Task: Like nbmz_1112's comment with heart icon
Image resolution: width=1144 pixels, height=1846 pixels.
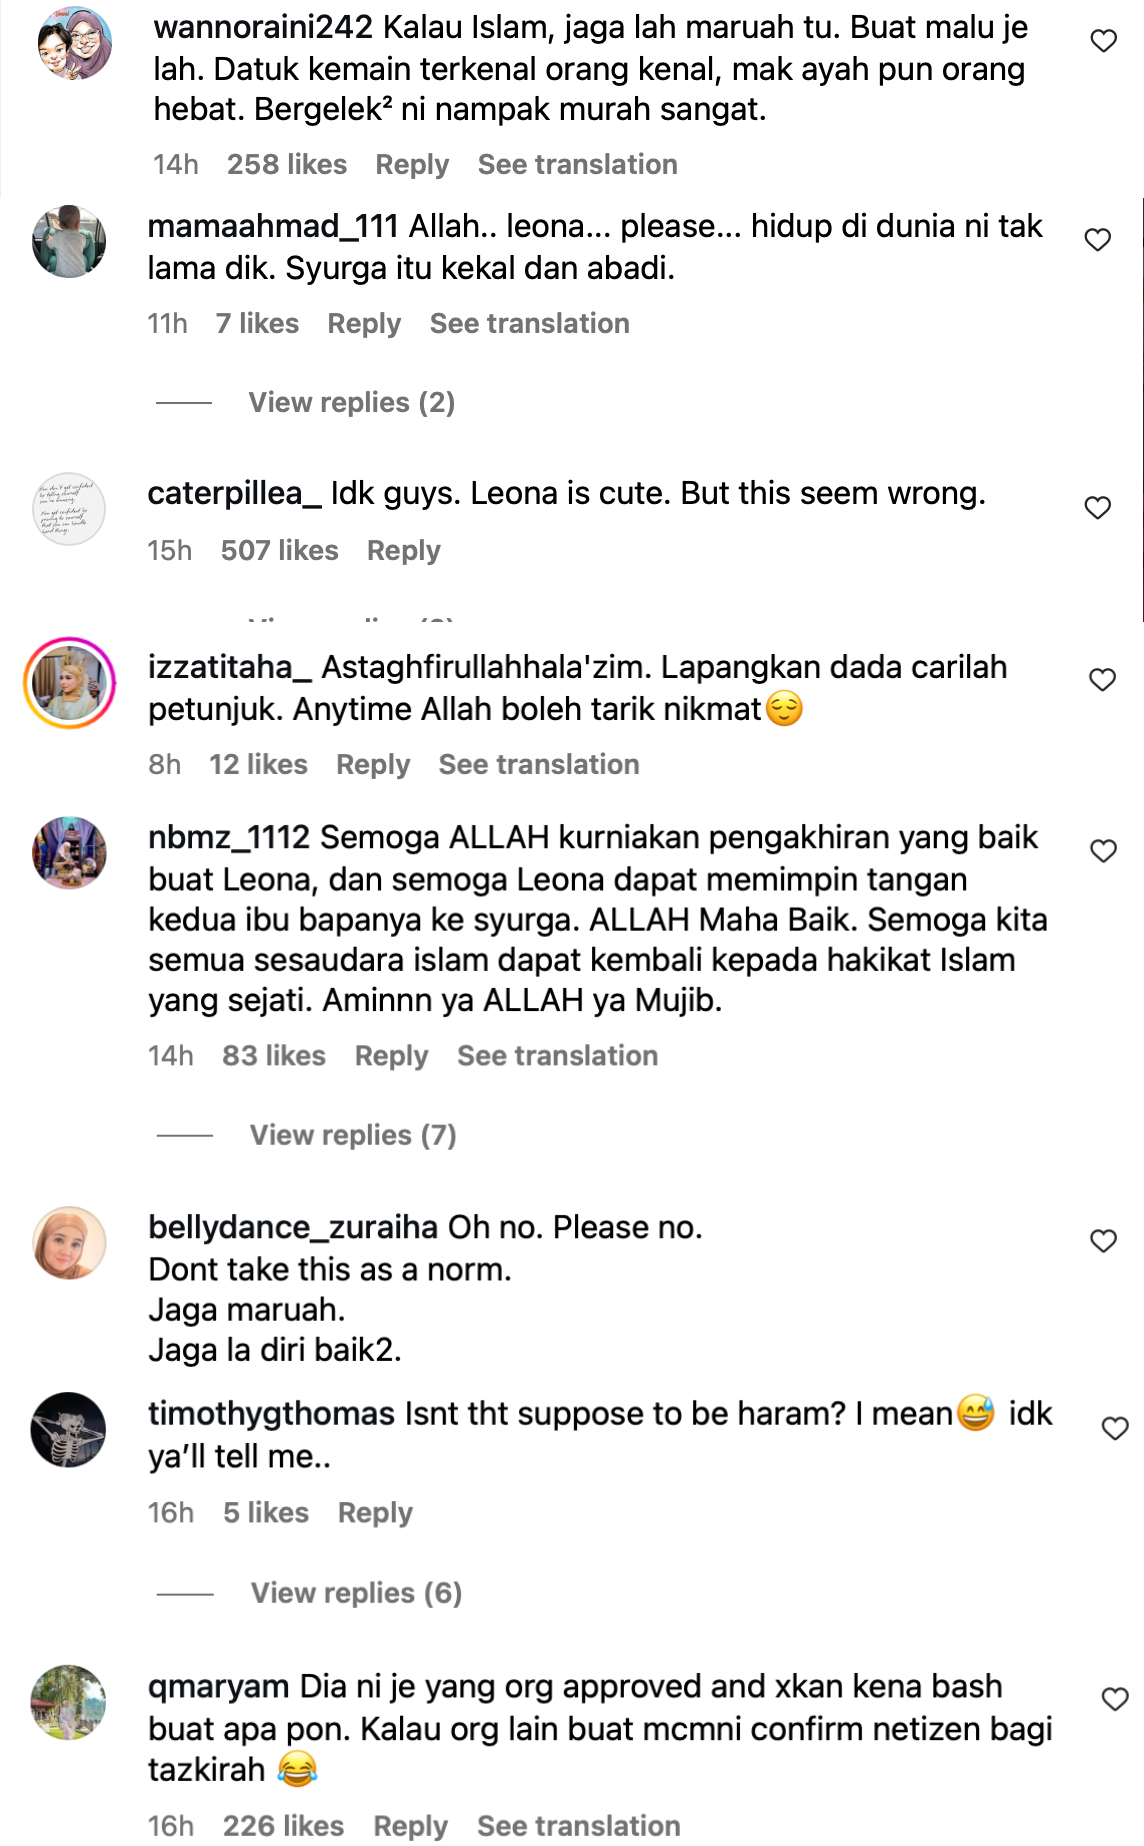Action: tap(1103, 851)
